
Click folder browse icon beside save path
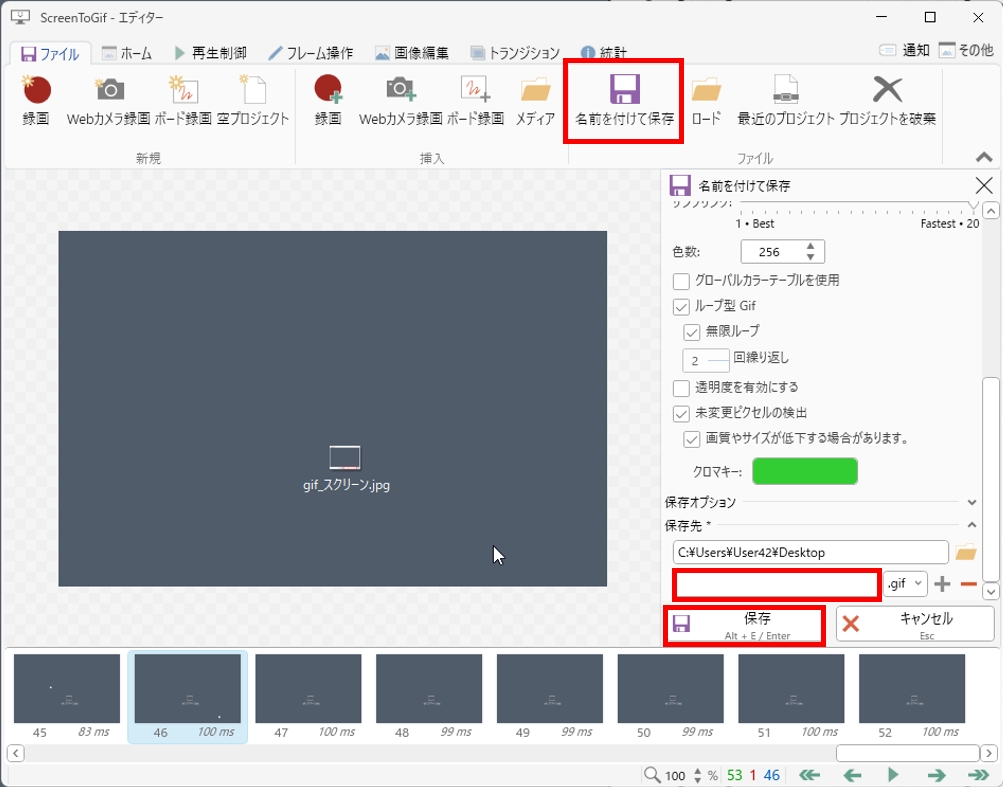point(965,552)
